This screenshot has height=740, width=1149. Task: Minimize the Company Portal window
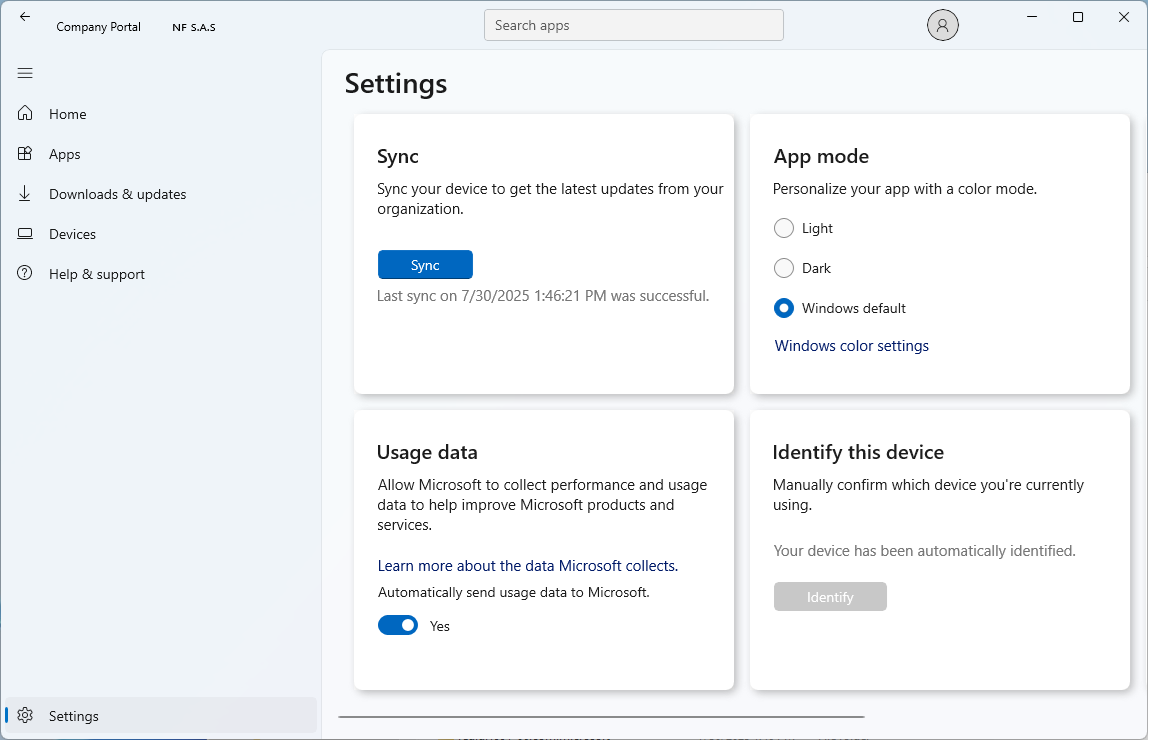pos(1032,17)
